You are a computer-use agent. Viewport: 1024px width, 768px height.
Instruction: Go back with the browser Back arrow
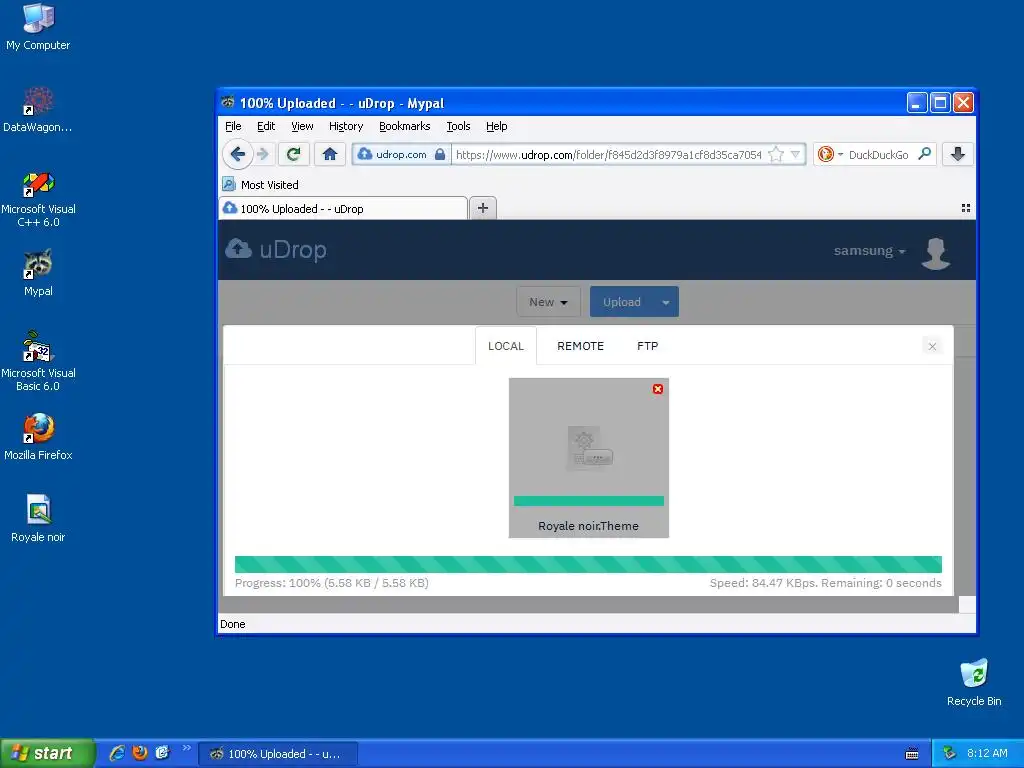(x=238, y=154)
